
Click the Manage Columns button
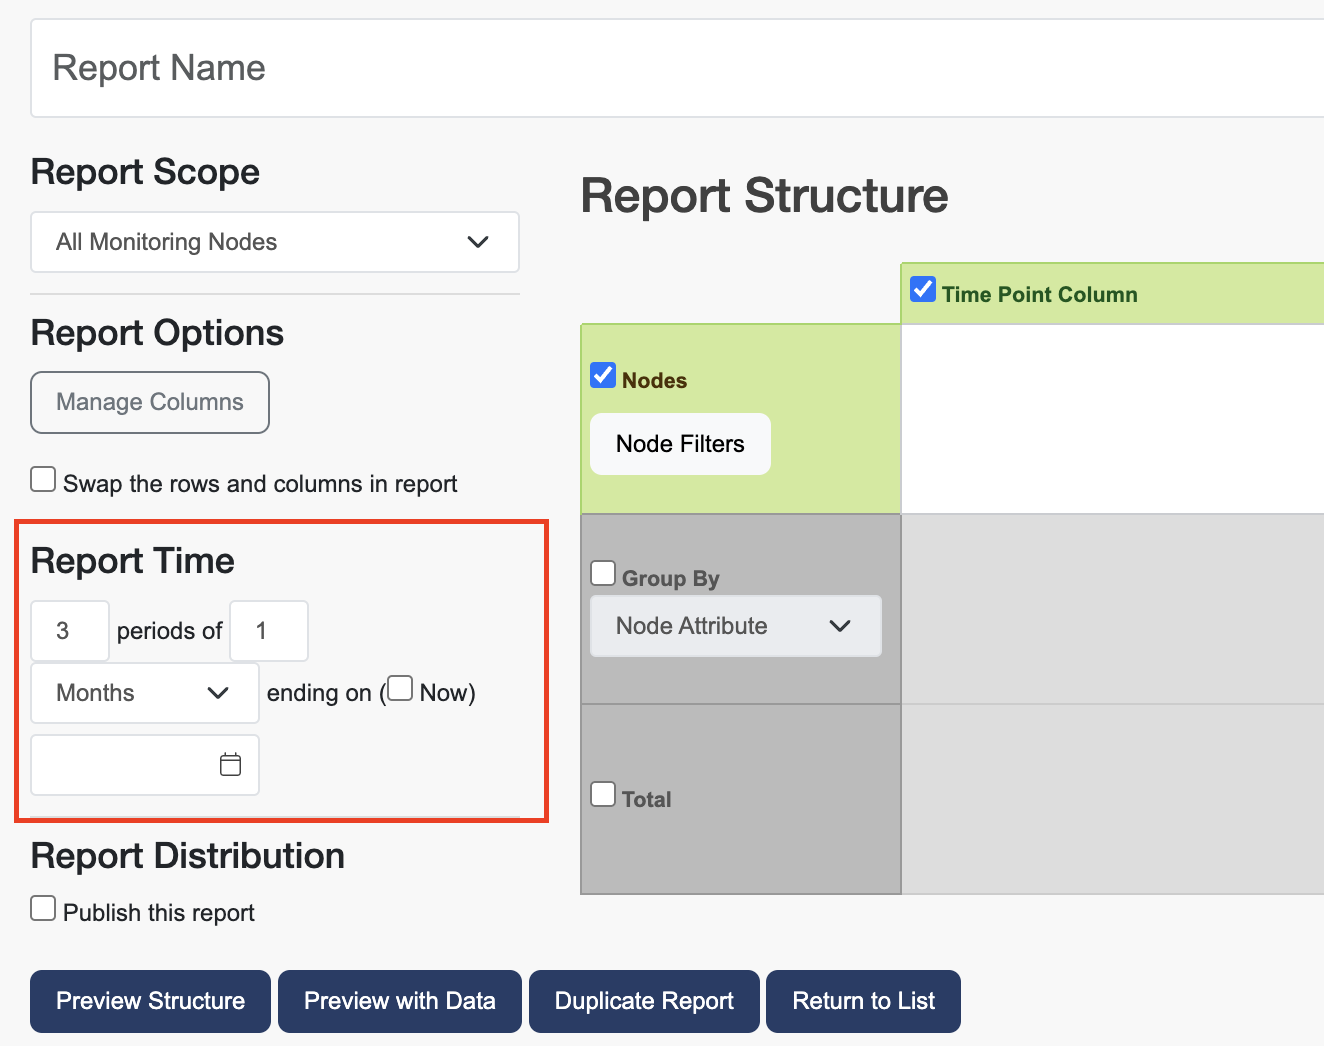point(150,402)
